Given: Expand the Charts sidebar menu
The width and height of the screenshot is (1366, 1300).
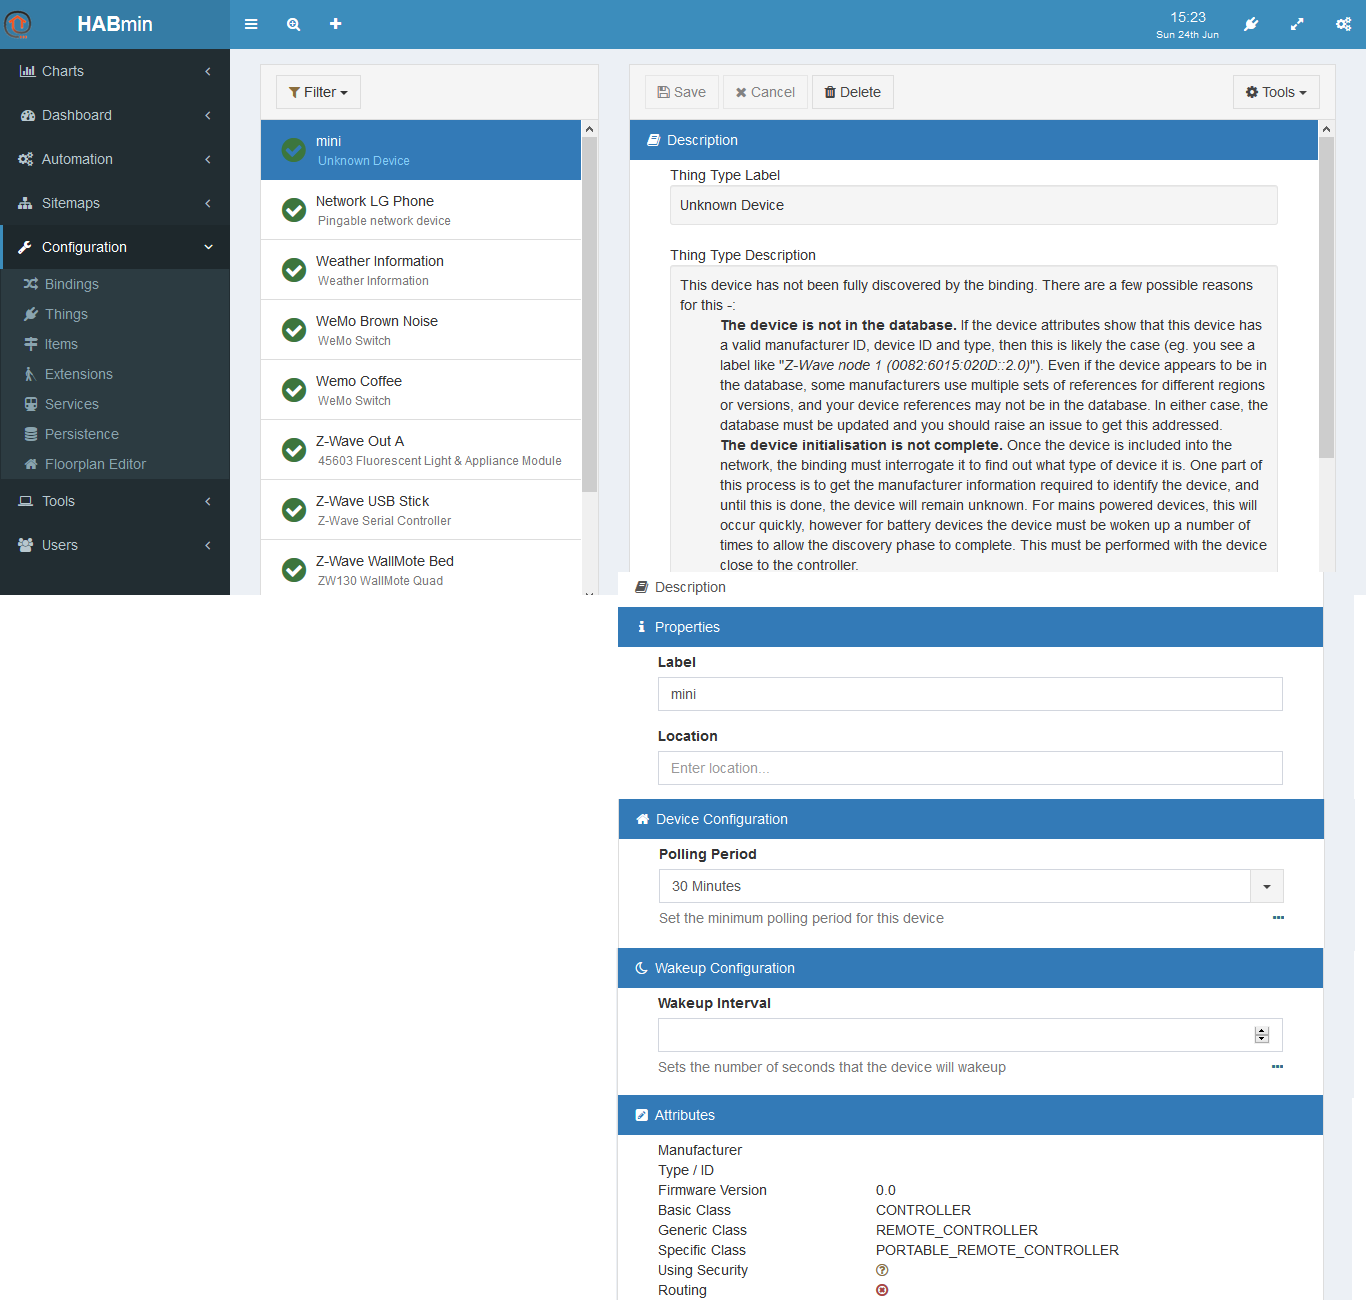Looking at the screenshot, I should 115,71.
